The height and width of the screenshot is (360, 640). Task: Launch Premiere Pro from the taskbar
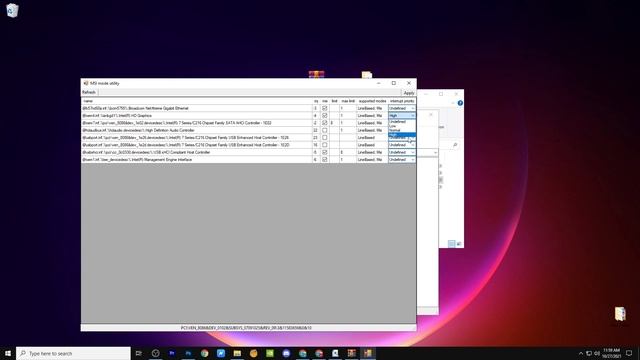172,353
